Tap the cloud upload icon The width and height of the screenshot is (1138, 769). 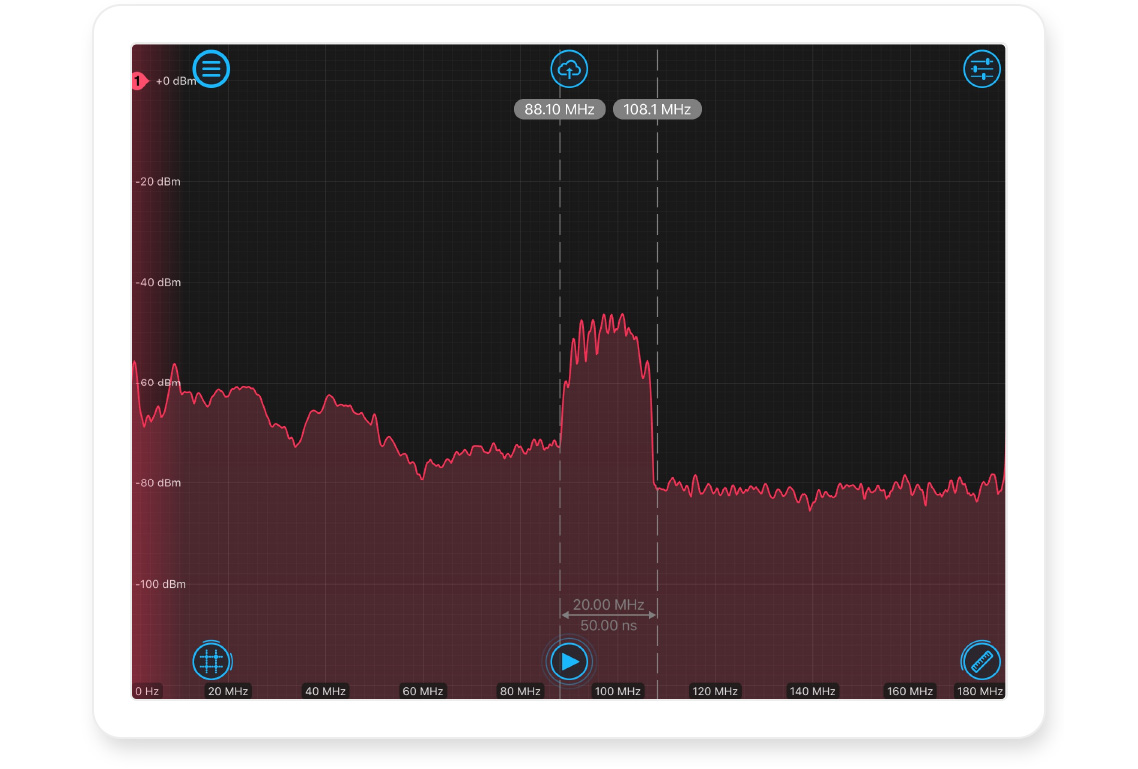tap(569, 69)
